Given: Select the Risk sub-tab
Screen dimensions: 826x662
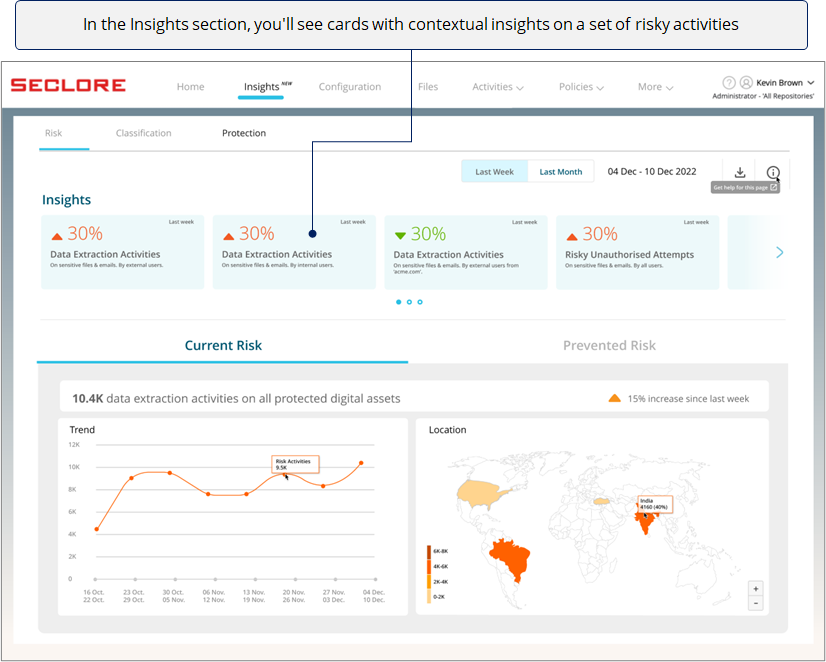Looking at the screenshot, I should 53,133.
